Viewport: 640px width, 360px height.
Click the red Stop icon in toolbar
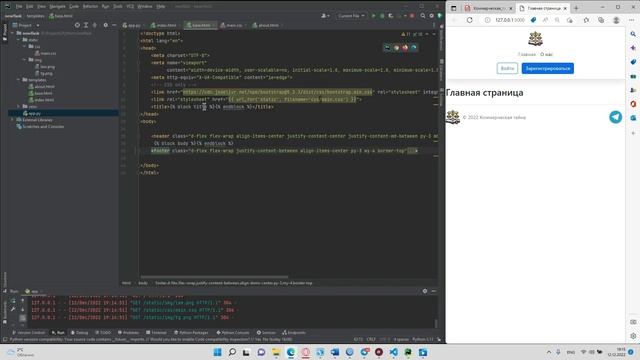point(412,16)
